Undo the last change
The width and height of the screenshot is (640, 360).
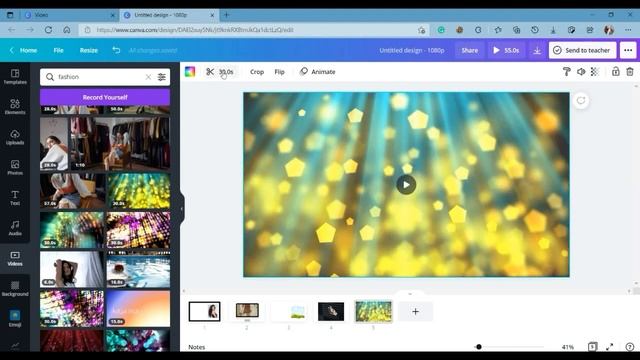116,50
